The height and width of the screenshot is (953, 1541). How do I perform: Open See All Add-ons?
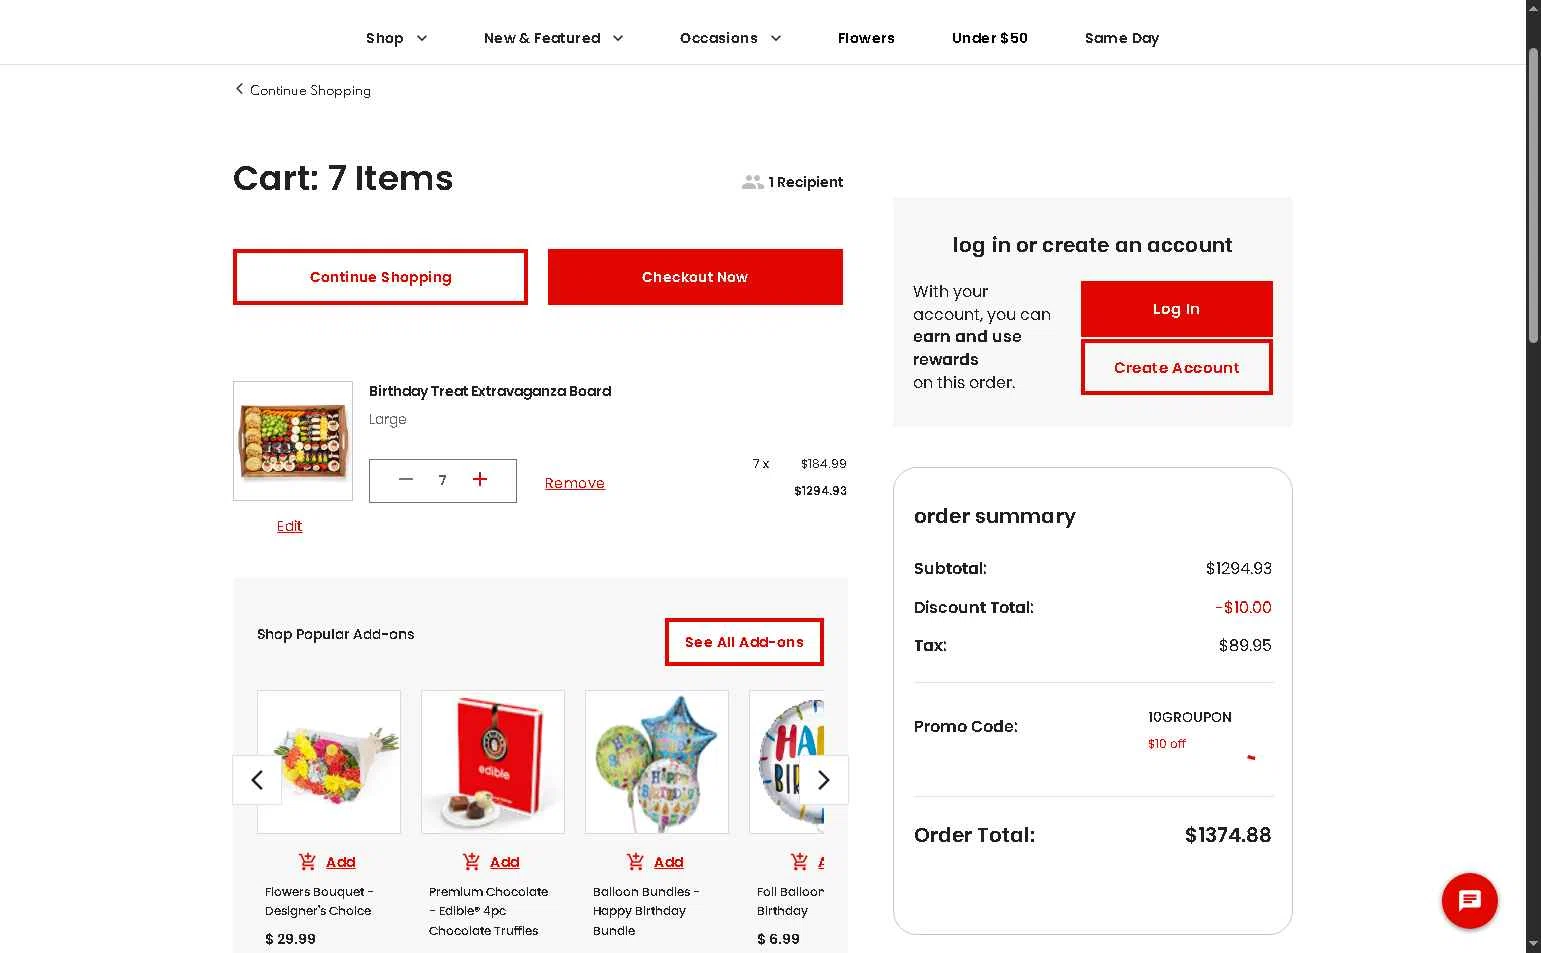tap(744, 642)
